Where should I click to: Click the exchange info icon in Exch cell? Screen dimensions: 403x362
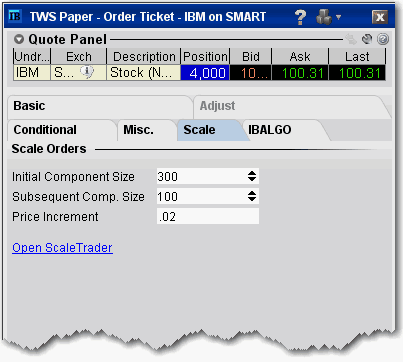87,72
